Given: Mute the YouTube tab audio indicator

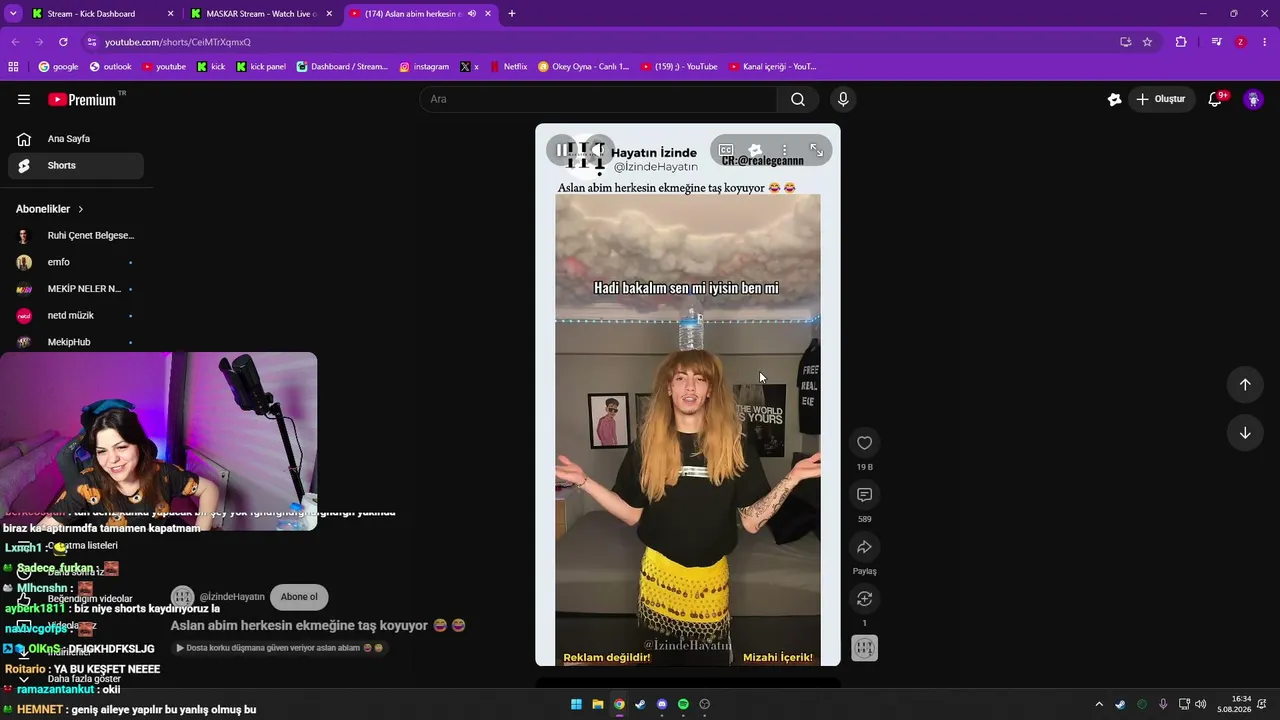Looking at the screenshot, I should [x=472, y=14].
